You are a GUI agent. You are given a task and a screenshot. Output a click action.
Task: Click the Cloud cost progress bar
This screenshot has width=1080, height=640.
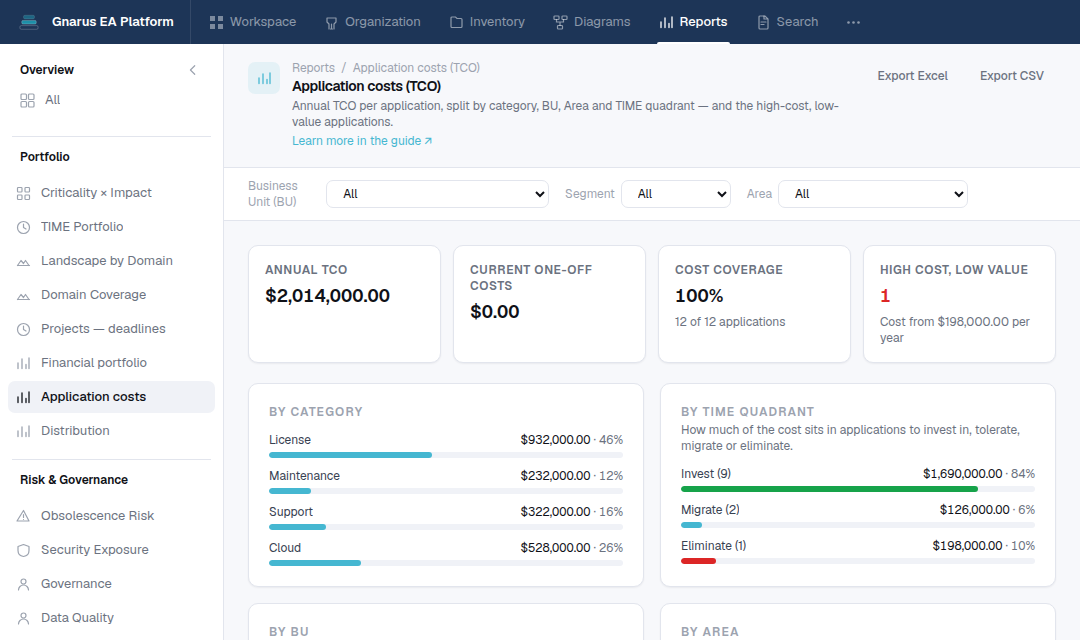(x=446, y=563)
